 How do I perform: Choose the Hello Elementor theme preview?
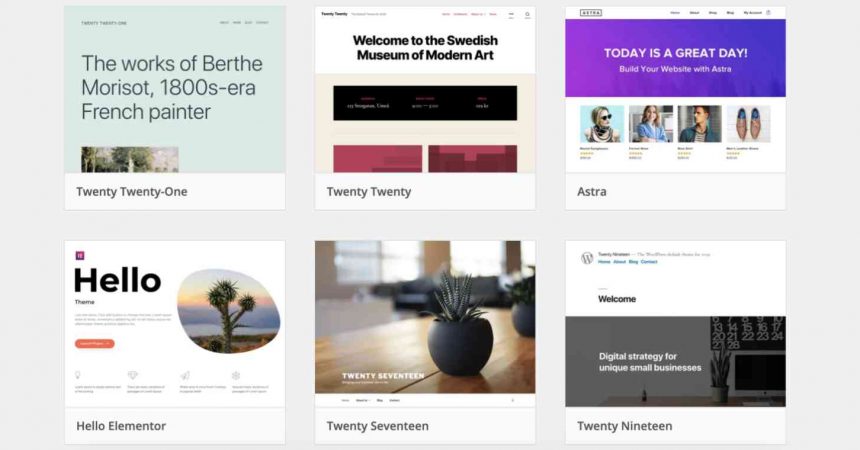tap(175, 324)
